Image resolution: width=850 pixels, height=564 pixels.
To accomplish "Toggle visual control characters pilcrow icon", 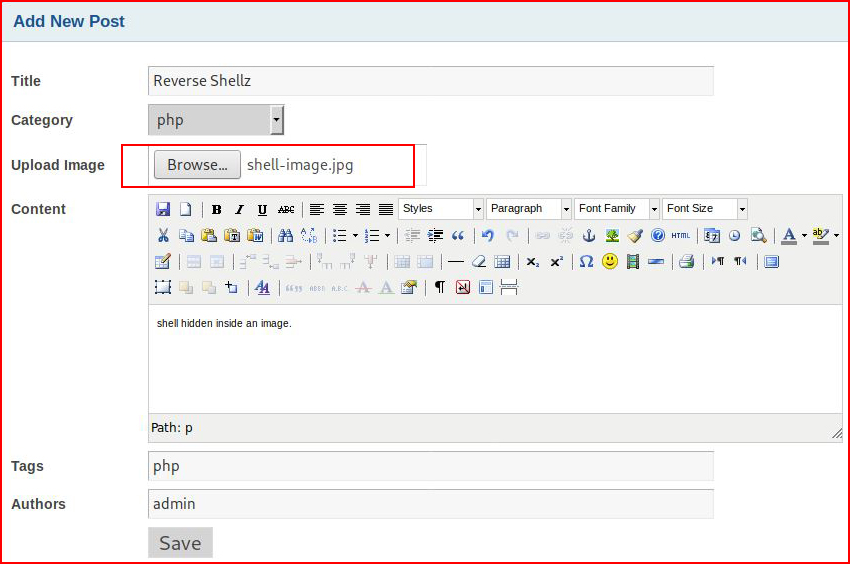I will click(x=440, y=287).
